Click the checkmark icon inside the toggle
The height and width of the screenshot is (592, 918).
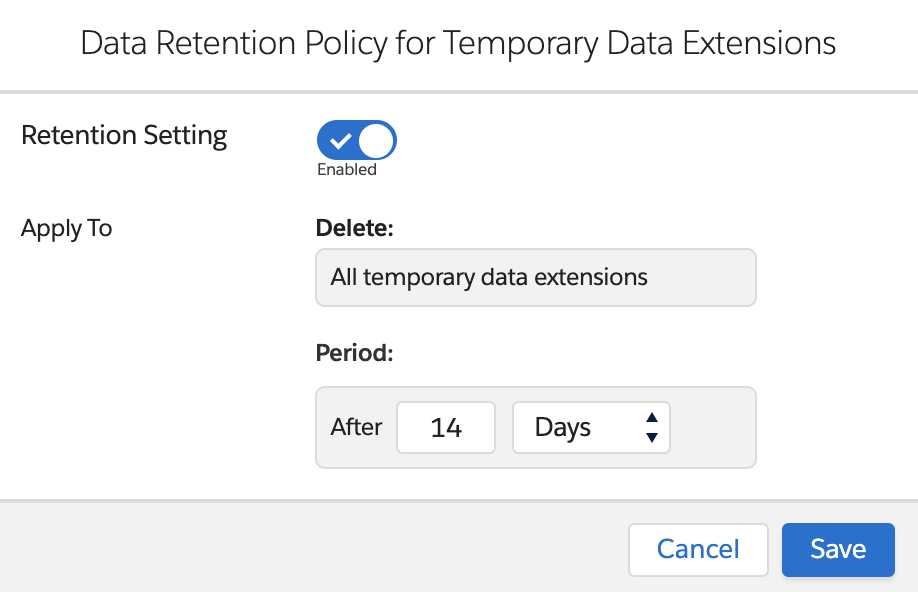click(x=340, y=141)
